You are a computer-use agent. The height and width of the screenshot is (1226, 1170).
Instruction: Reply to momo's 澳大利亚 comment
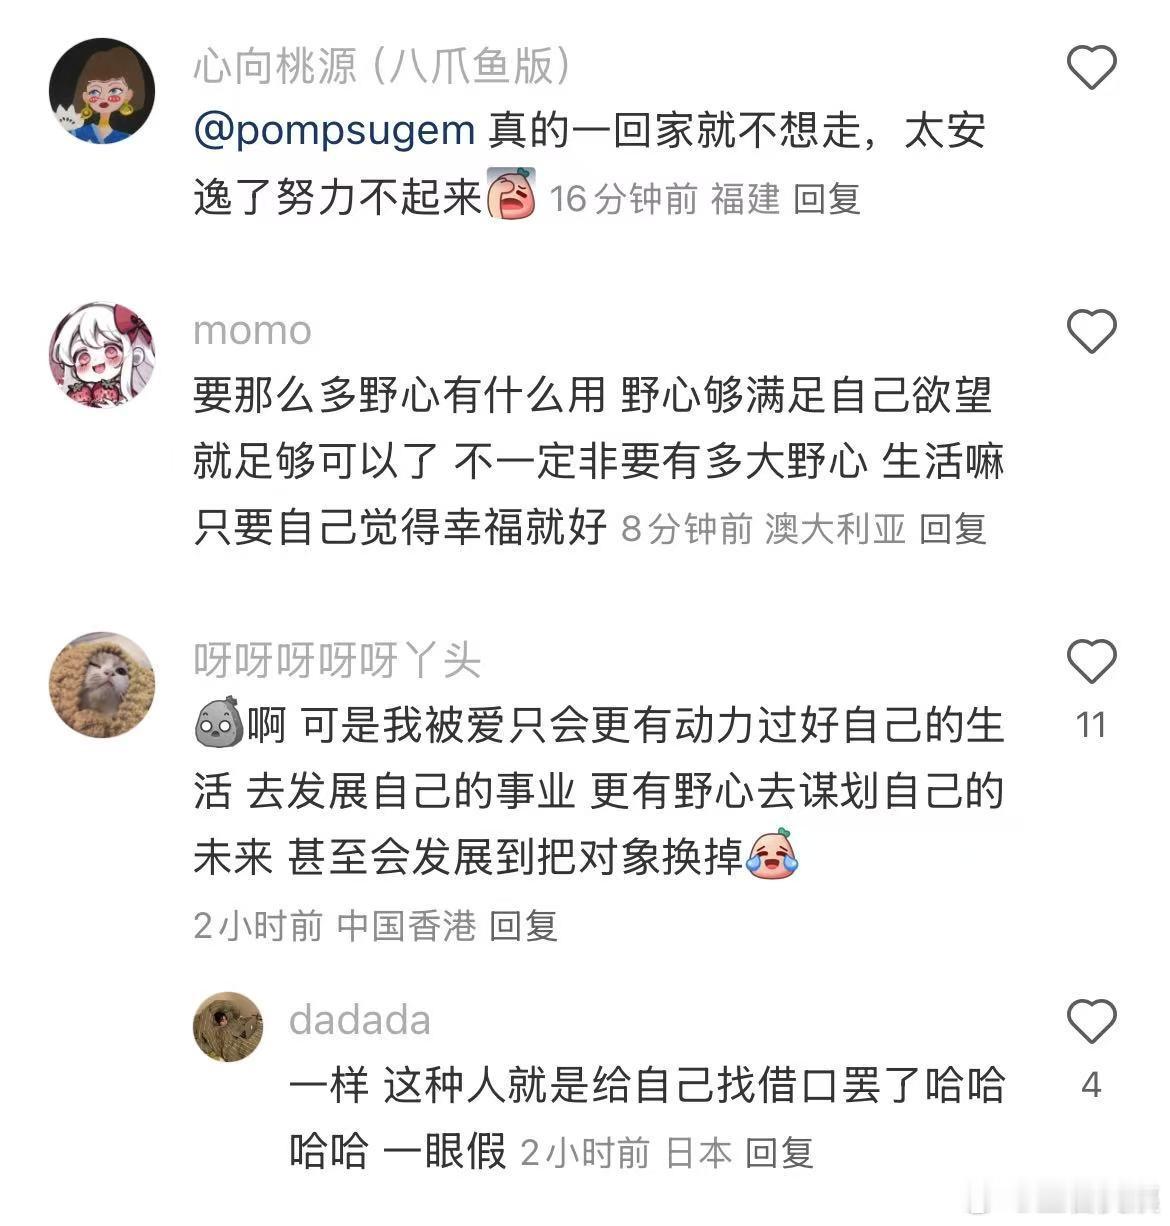tap(952, 528)
